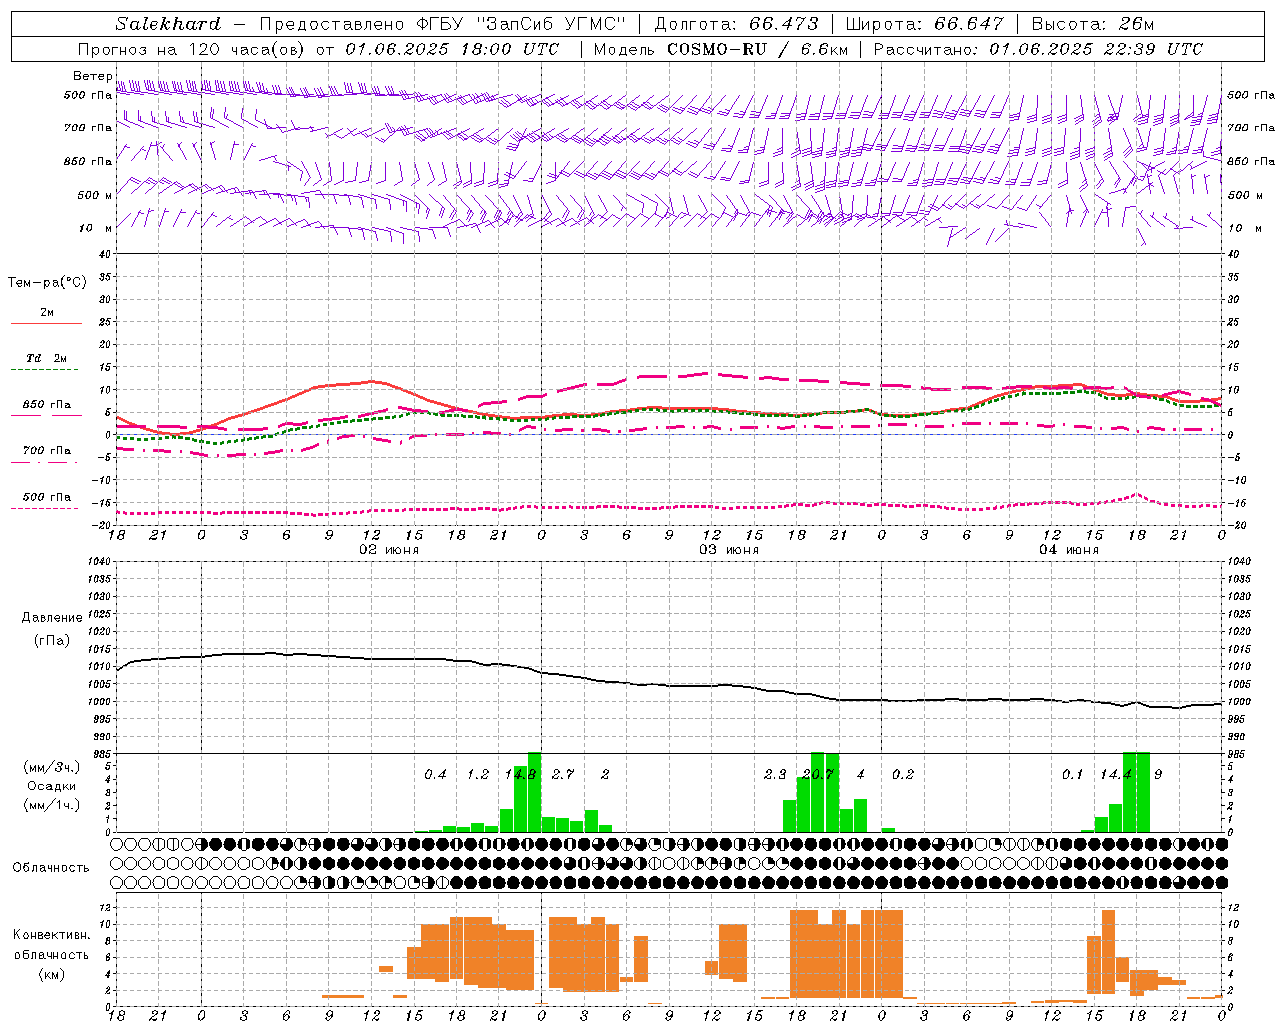
Task: Click the "(гПа)" unit under Давление
Action: (52, 641)
